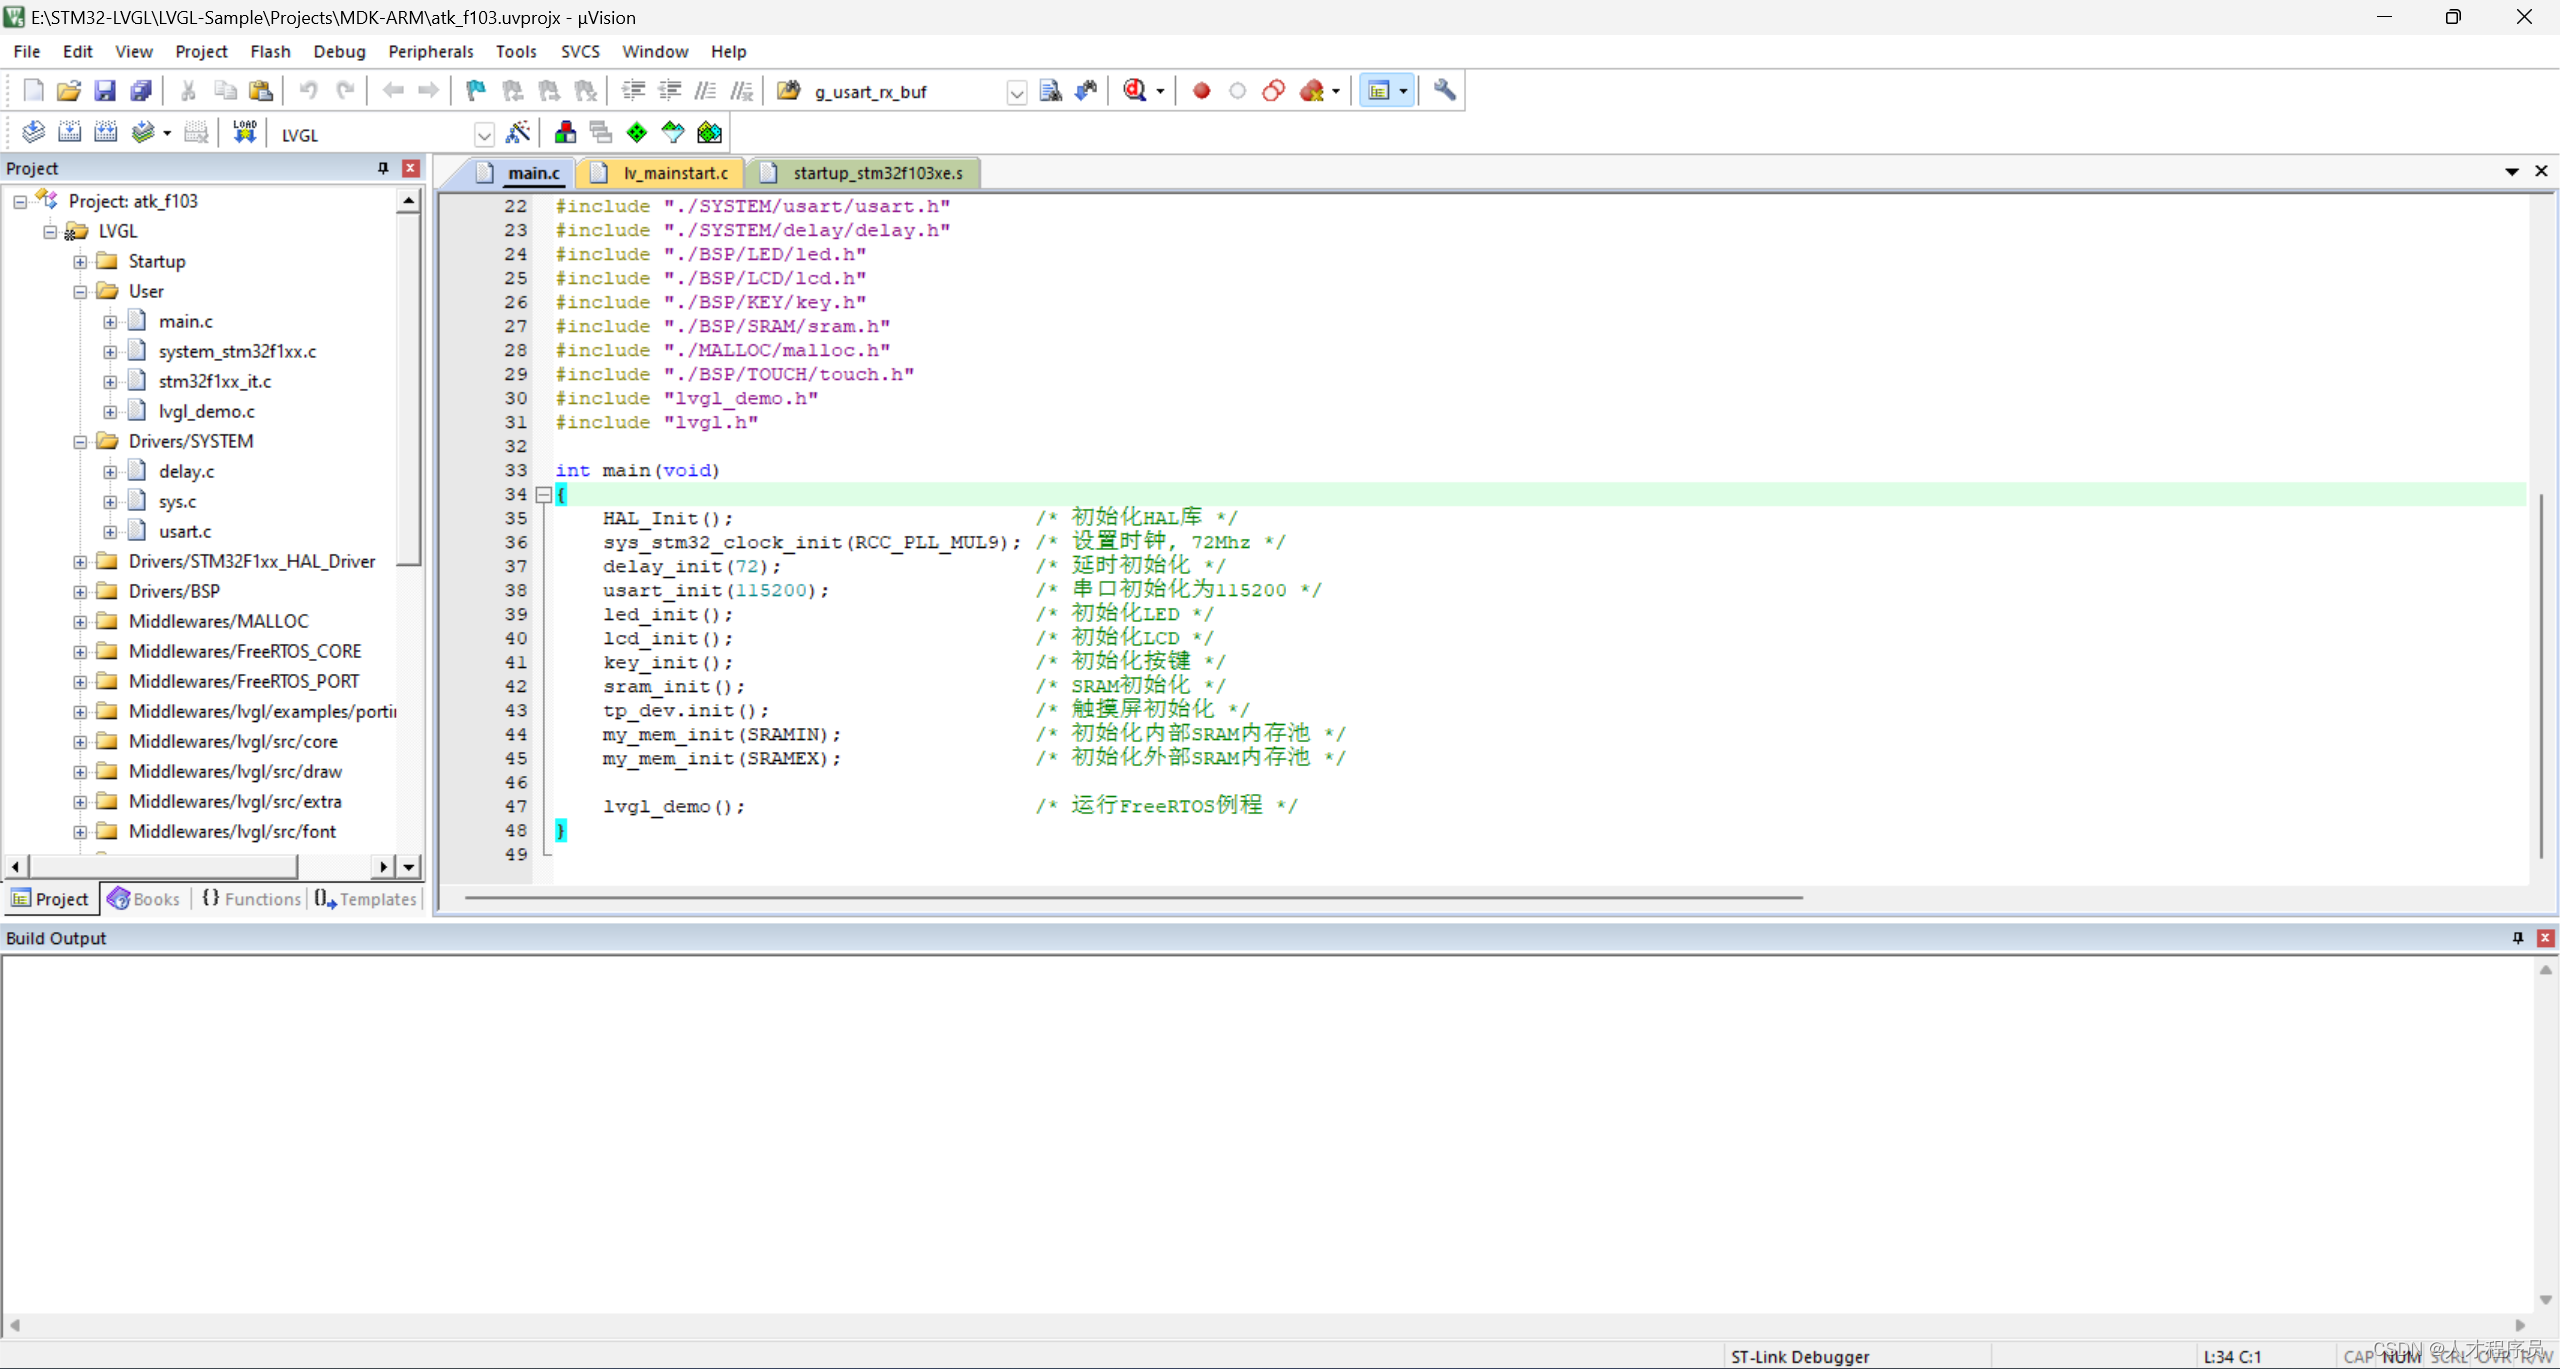Open the Peripherals menu
Screen dimensions: 2560x1369
430,51
